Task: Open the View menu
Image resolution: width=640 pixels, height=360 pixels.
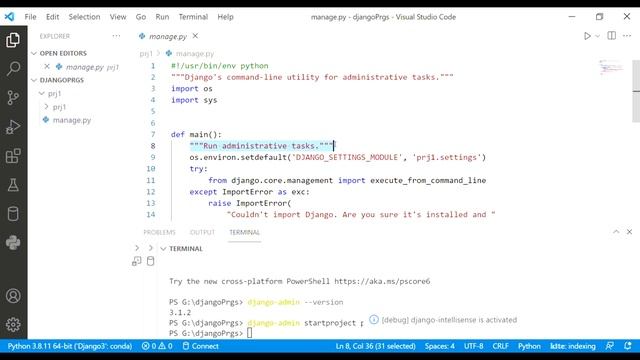Action: click(118, 17)
